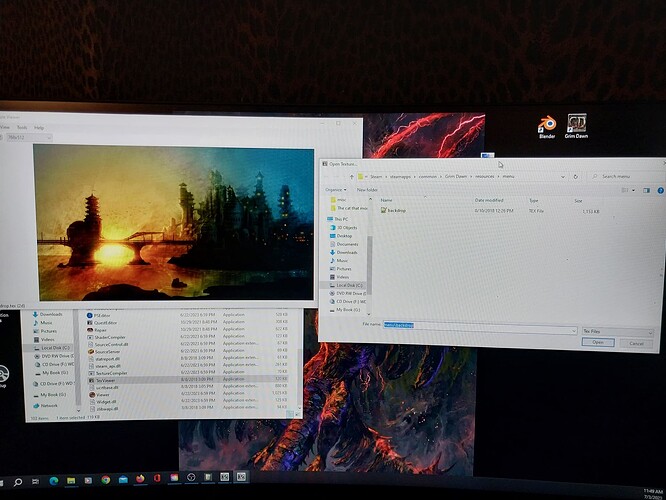The width and height of the screenshot is (666, 500).
Task: Open the Grim Dawn desktop shortcut
Action: click(576, 126)
